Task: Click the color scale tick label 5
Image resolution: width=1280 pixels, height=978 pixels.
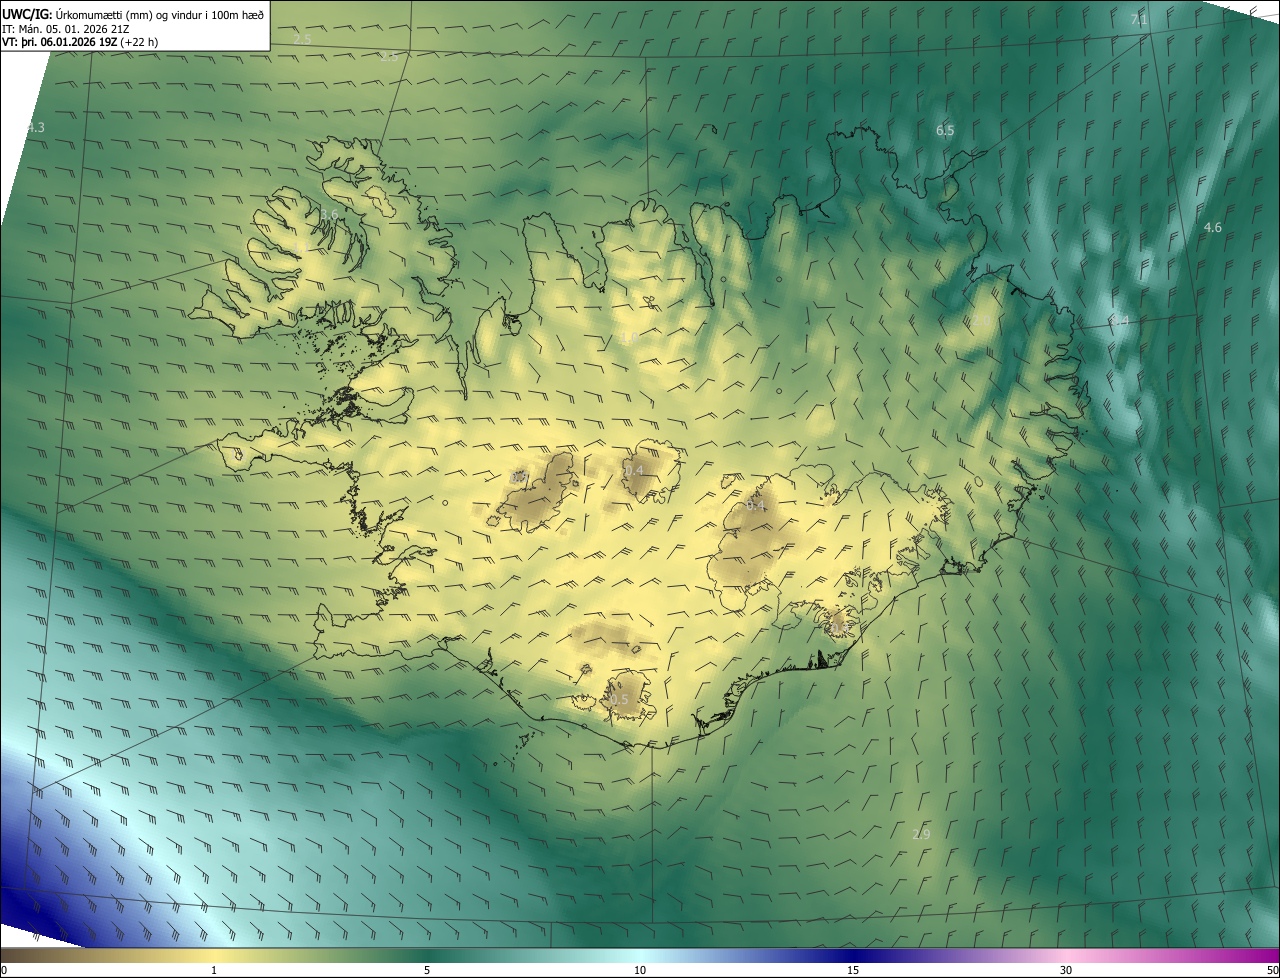Action: pyautogui.click(x=427, y=970)
